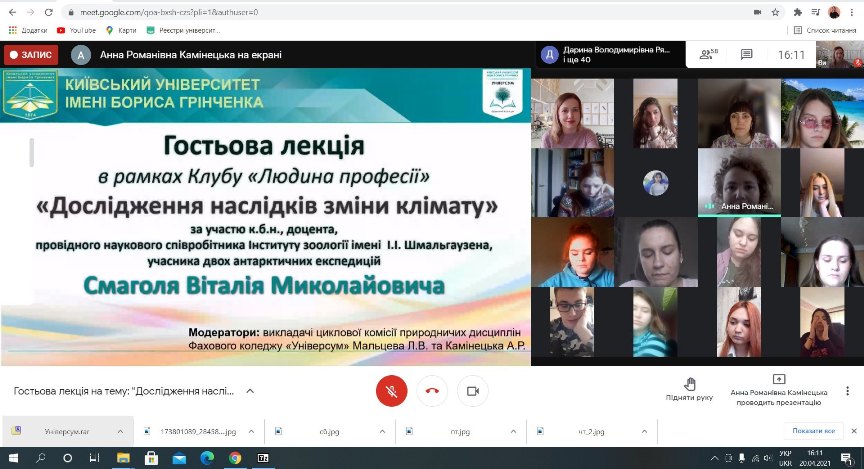Click the Chrome profile avatar
Screen dimensions: 864x469
(x=834, y=12)
